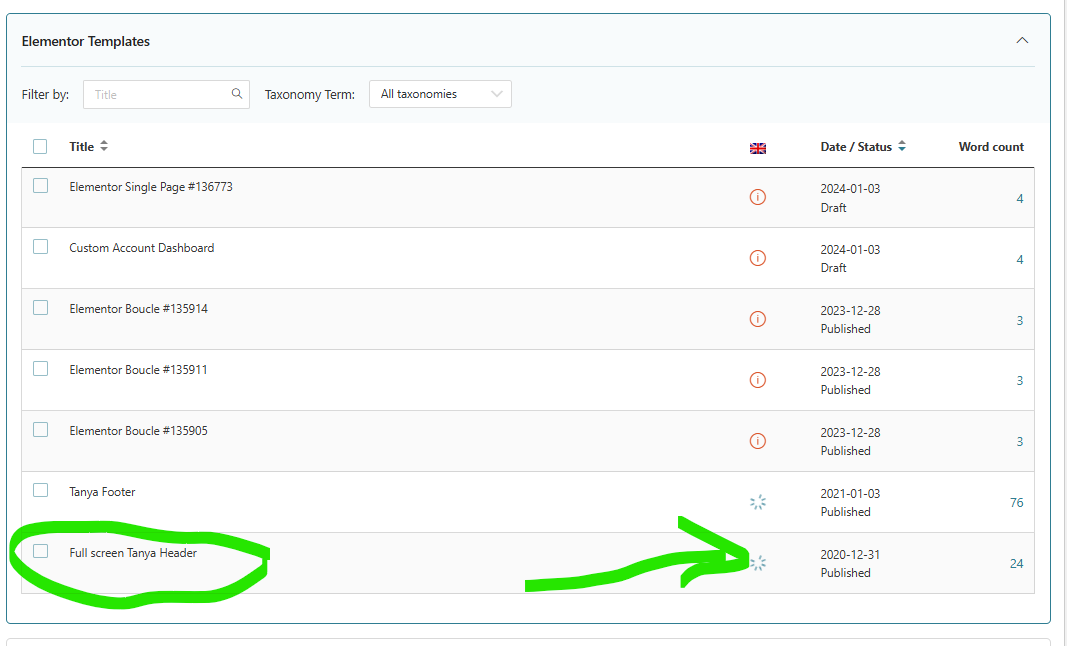Toggle the select-all checkbox in header

pos(40,146)
